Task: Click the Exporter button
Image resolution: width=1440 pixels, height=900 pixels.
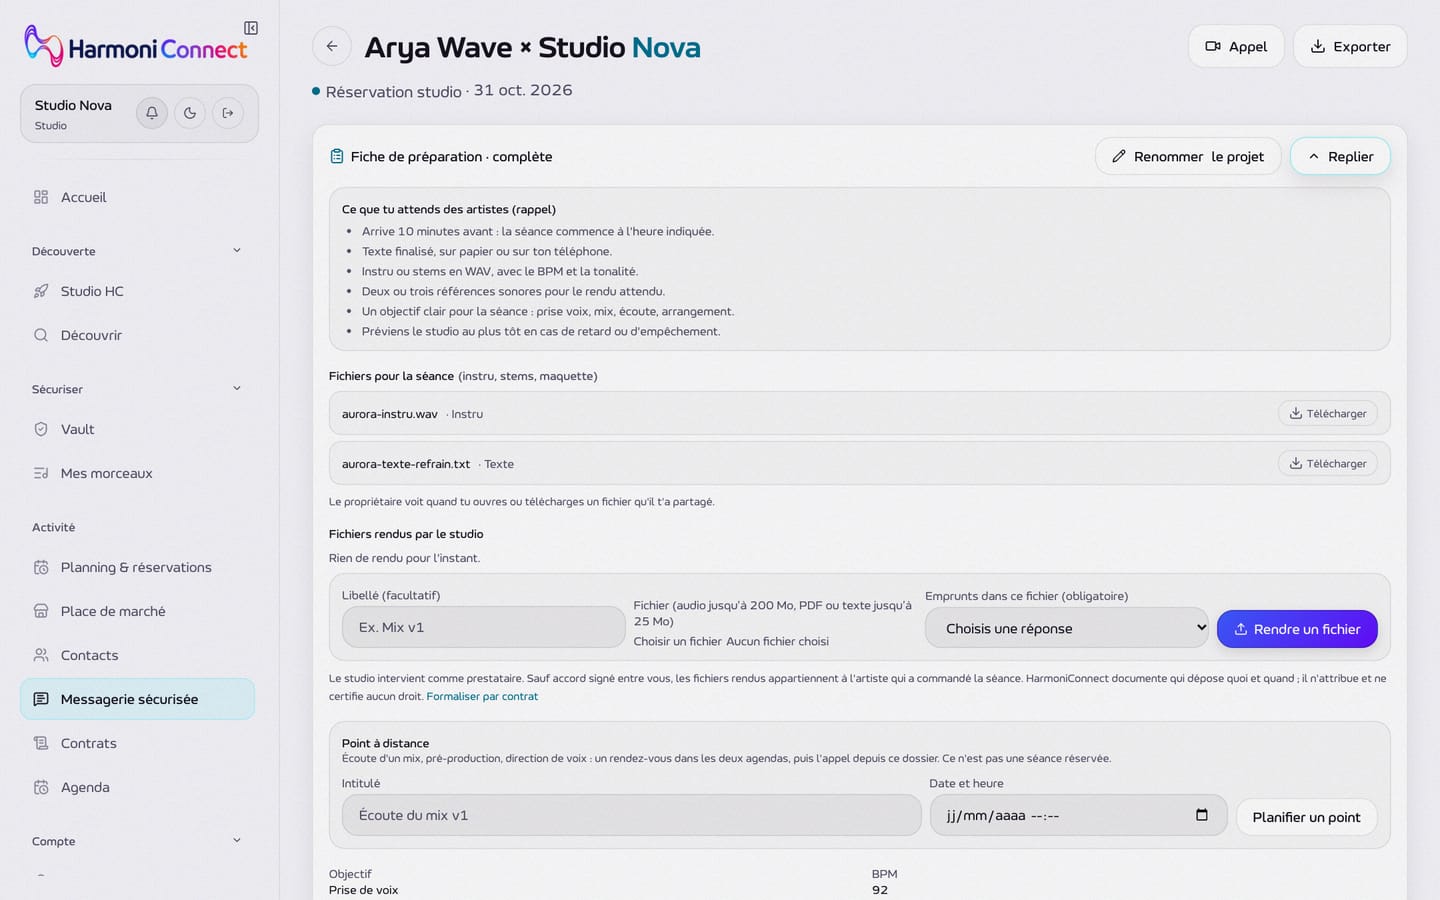Action: pos(1350,46)
